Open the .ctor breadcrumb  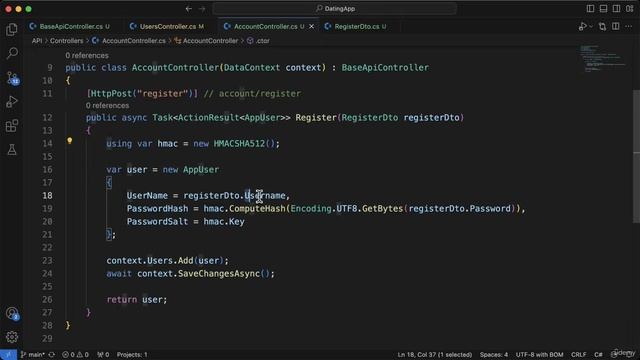258,41
